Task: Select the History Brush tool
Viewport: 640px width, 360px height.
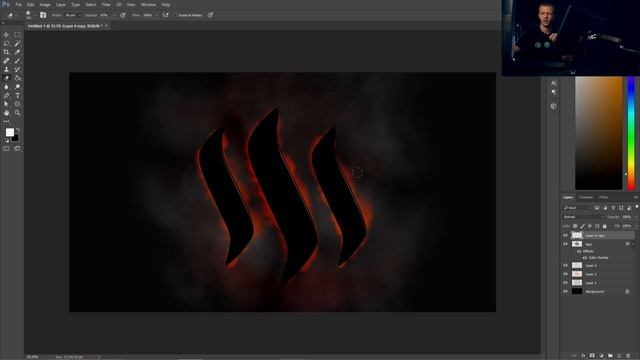Action: click(x=17, y=69)
